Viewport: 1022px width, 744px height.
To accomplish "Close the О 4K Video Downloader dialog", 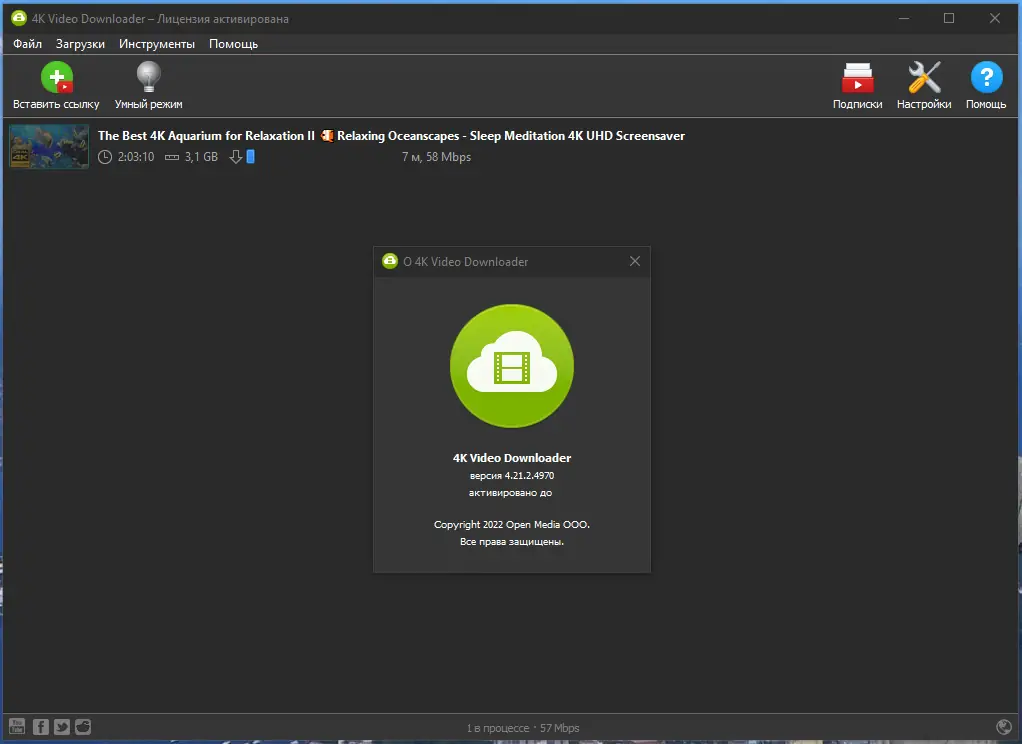I will [x=635, y=261].
